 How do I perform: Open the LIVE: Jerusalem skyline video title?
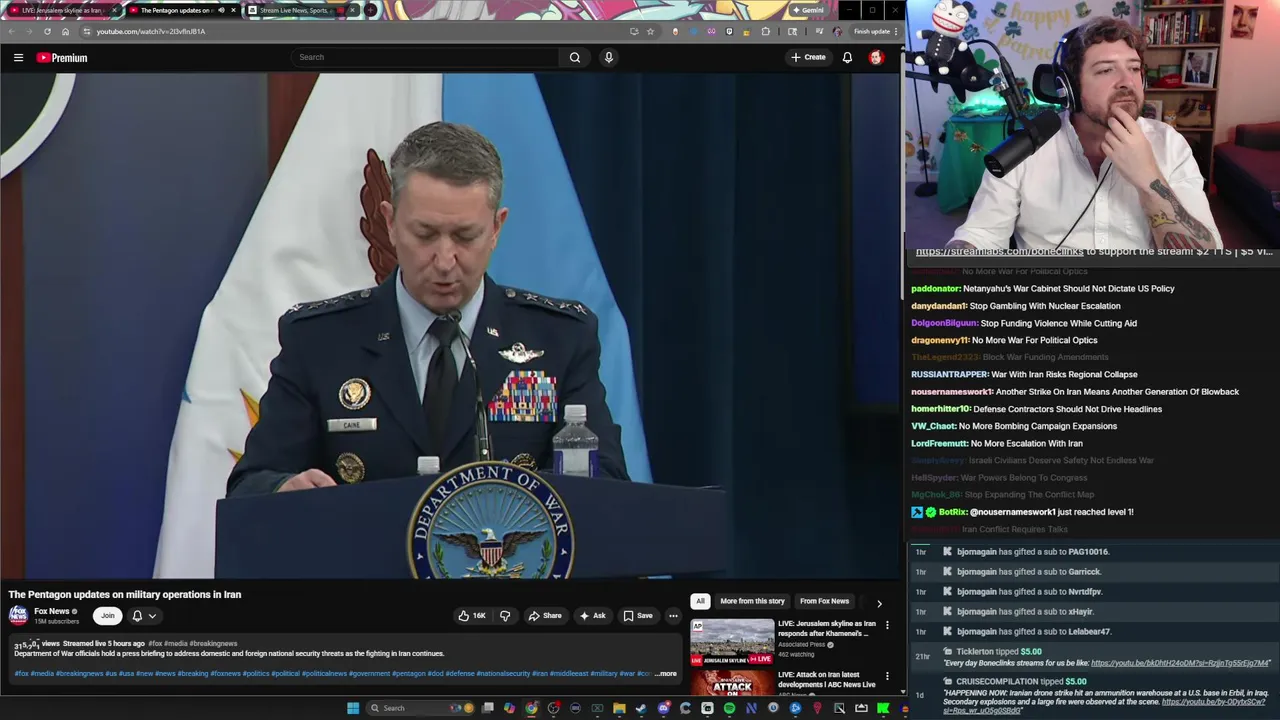pos(827,629)
